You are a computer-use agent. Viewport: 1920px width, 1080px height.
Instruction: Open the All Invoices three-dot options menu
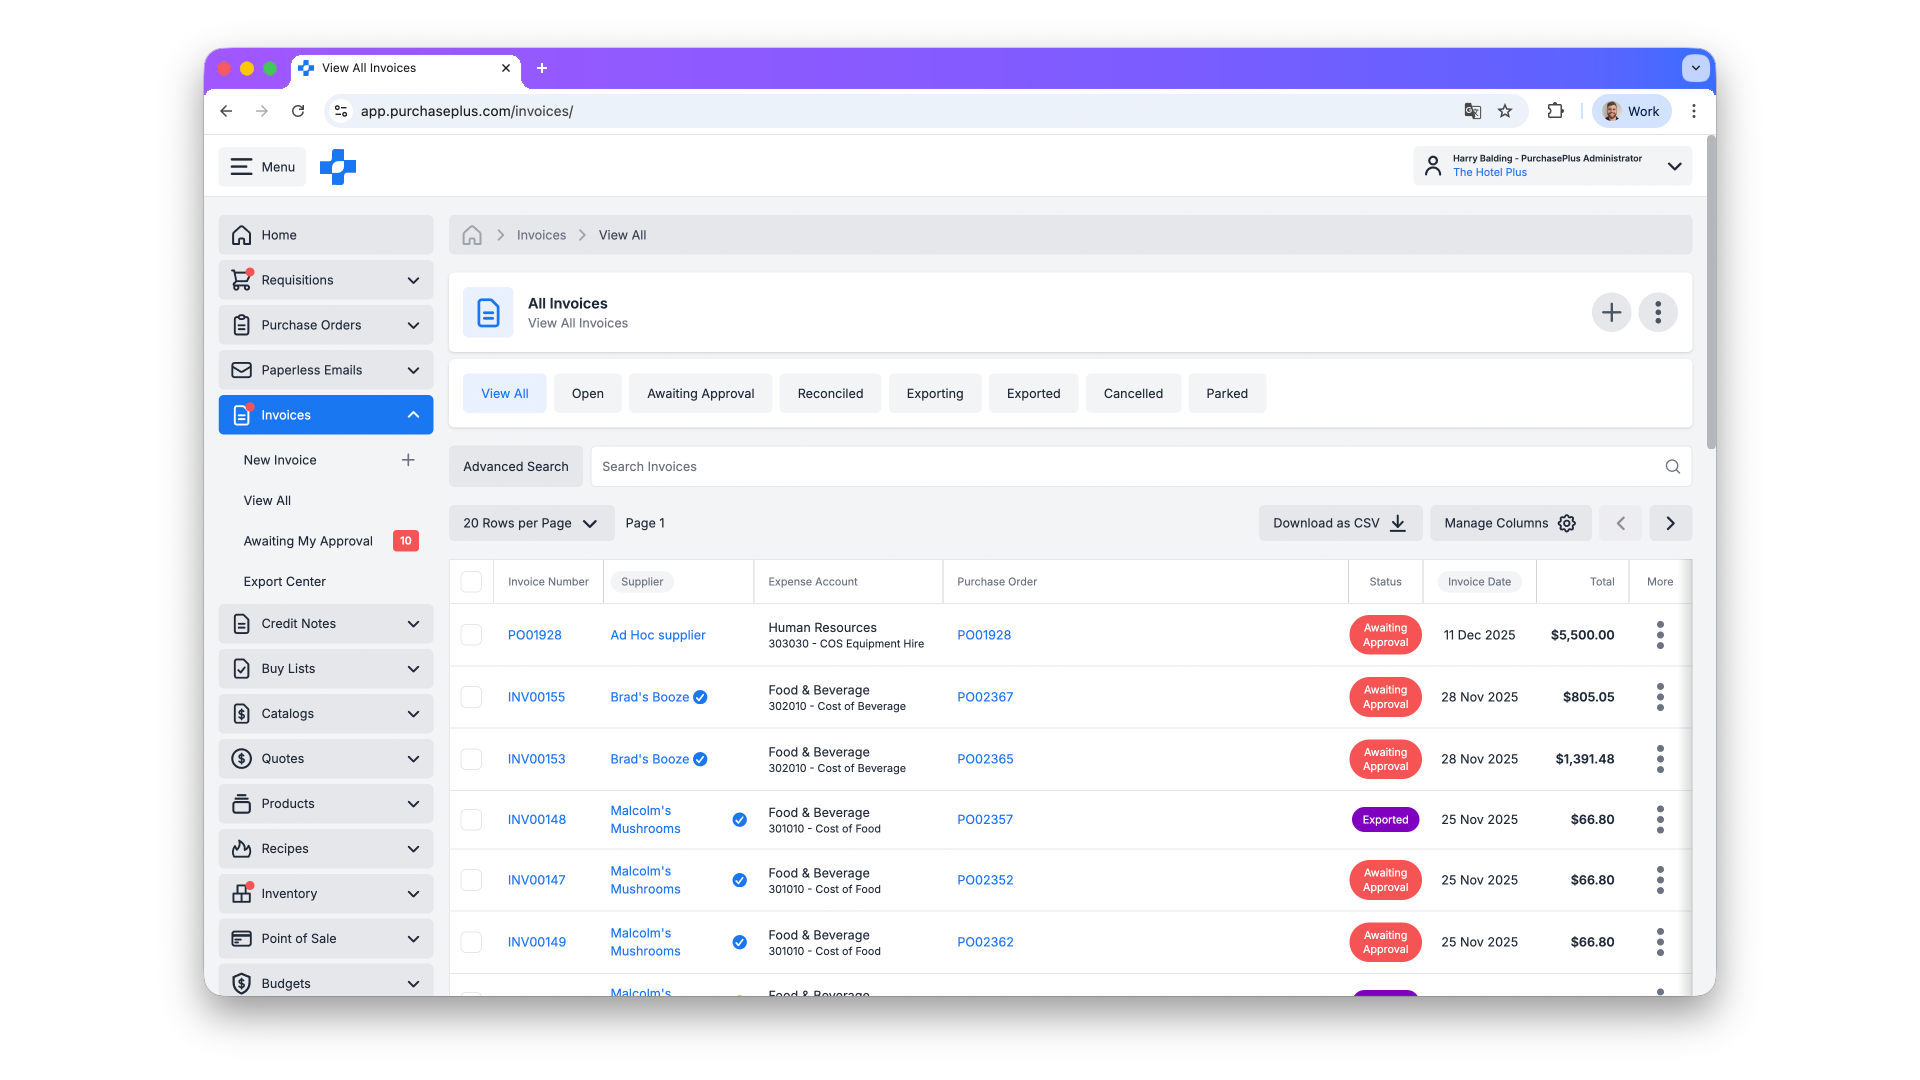(x=1657, y=313)
